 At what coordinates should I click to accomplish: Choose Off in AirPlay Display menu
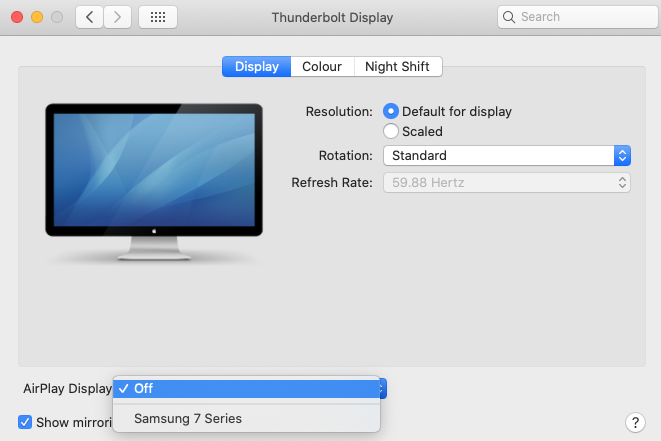(x=247, y=388)
